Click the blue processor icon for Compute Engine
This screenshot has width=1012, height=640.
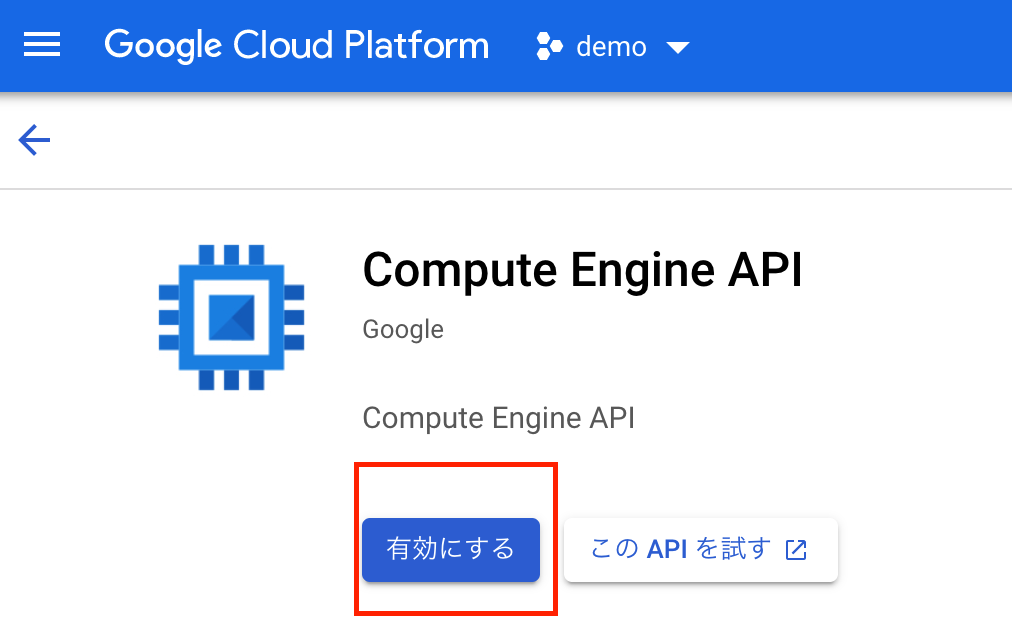coord(230,316)
